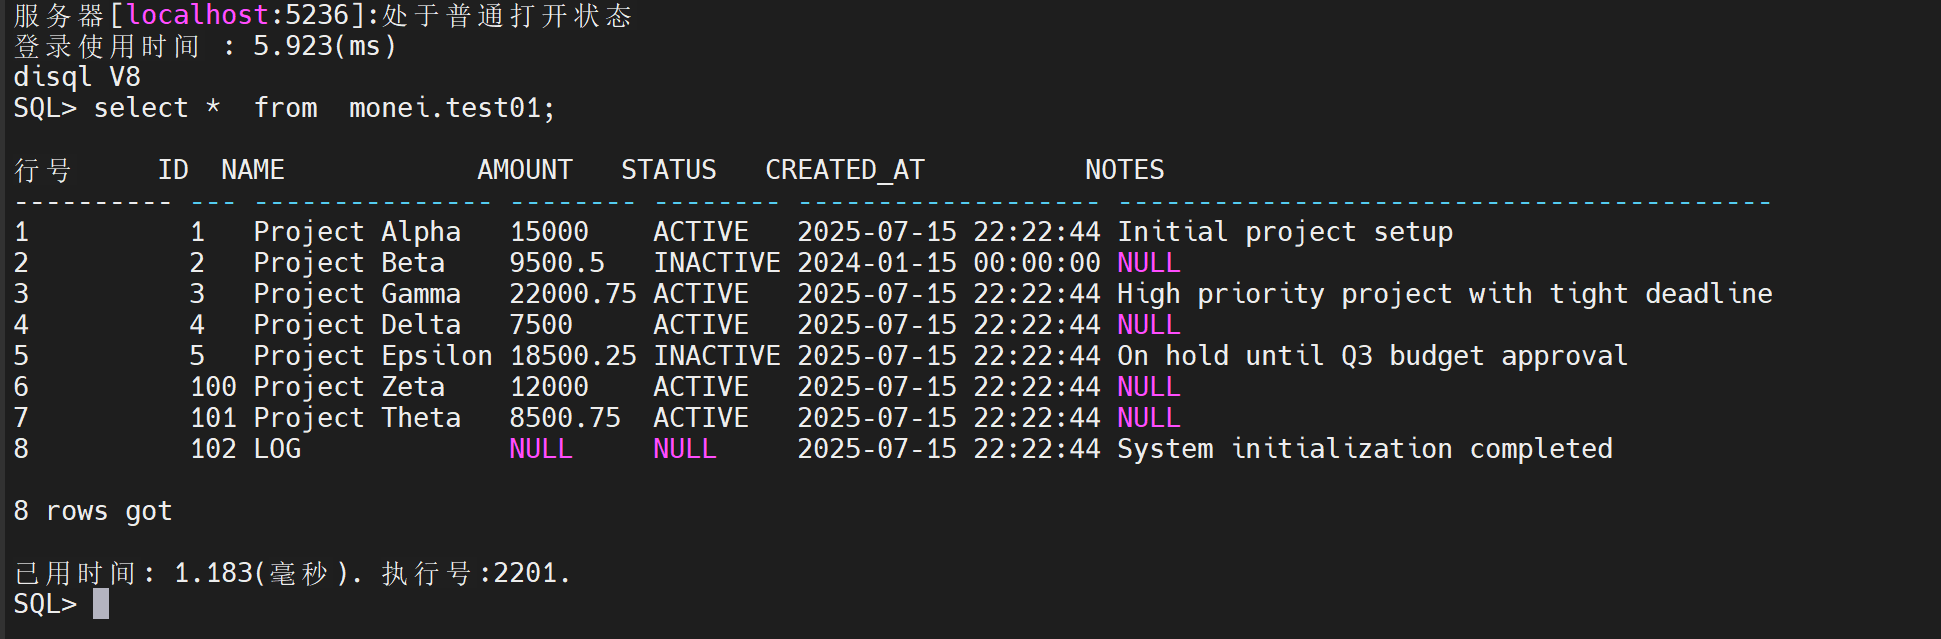Image resolution: width=1941 pixels, height=639 pixels.
Task: Click the "8 rows got" message
Action: point(93,511)
